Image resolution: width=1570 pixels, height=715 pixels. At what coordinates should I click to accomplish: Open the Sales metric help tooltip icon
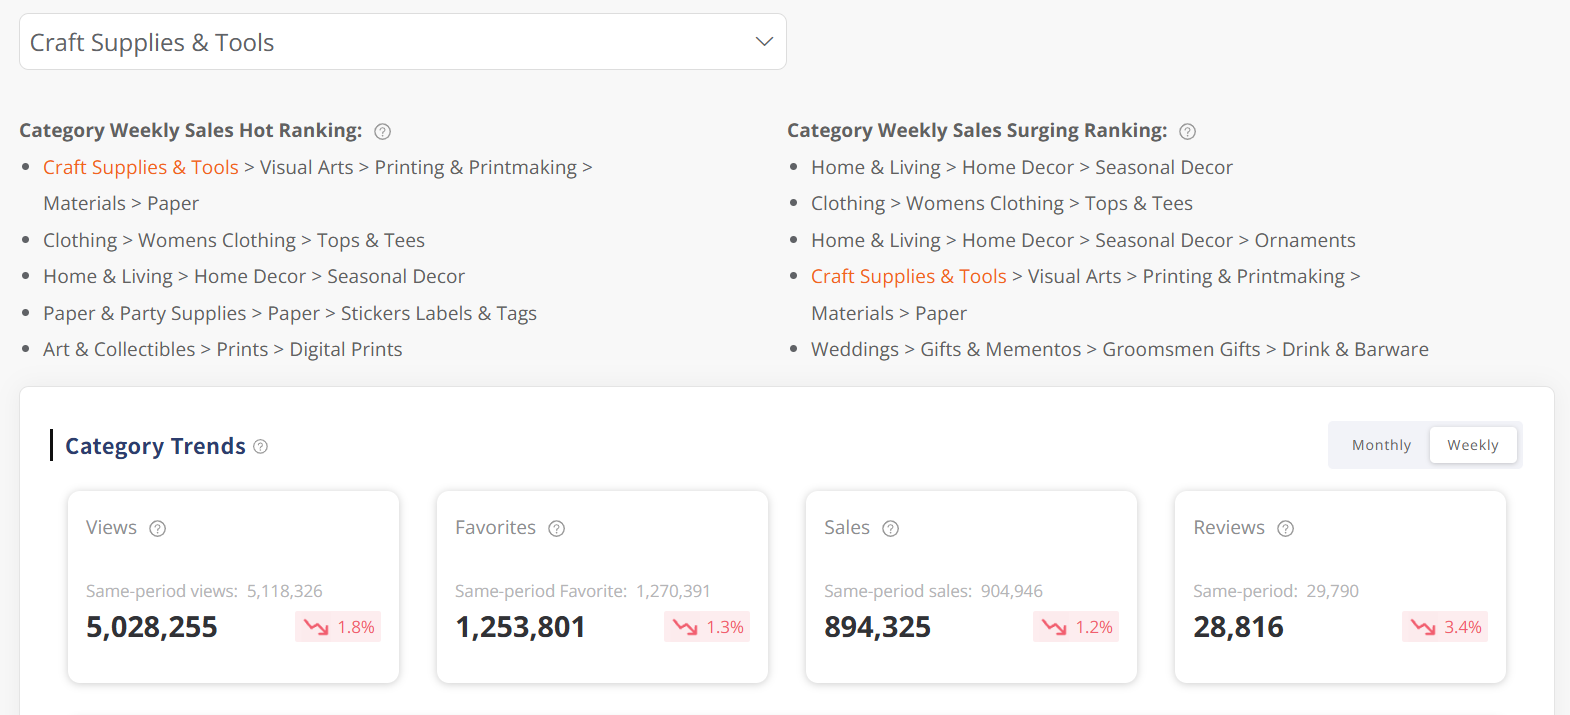click(x=890, y=528)
